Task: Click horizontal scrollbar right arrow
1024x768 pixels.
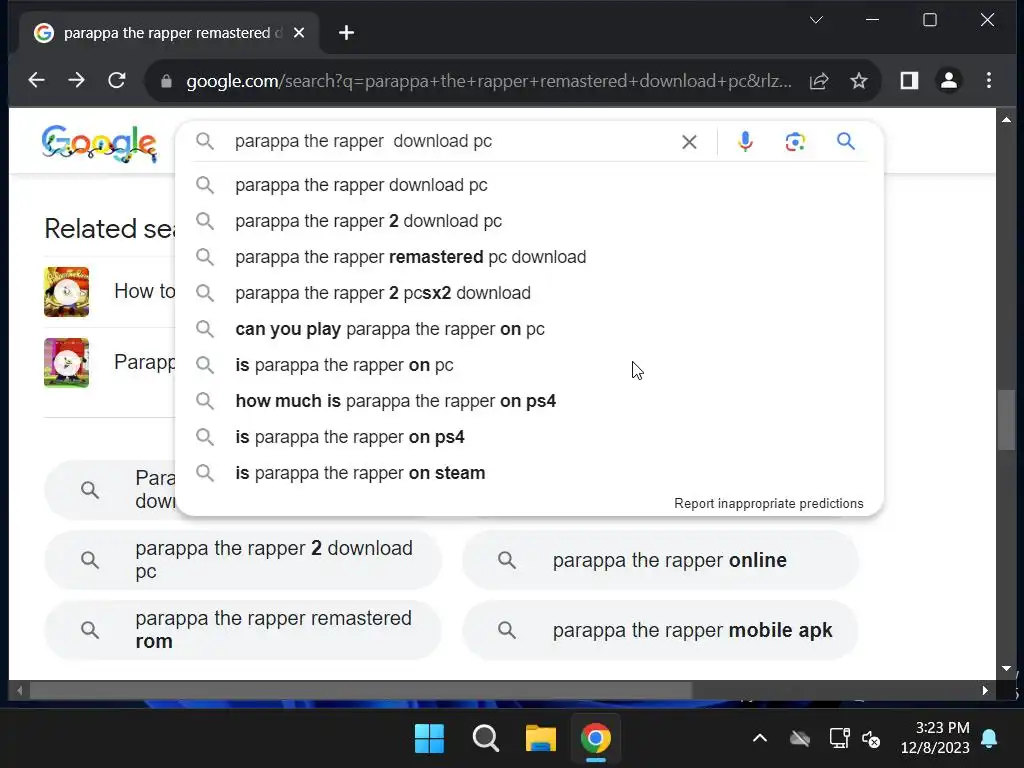Action: pos(985,690)
